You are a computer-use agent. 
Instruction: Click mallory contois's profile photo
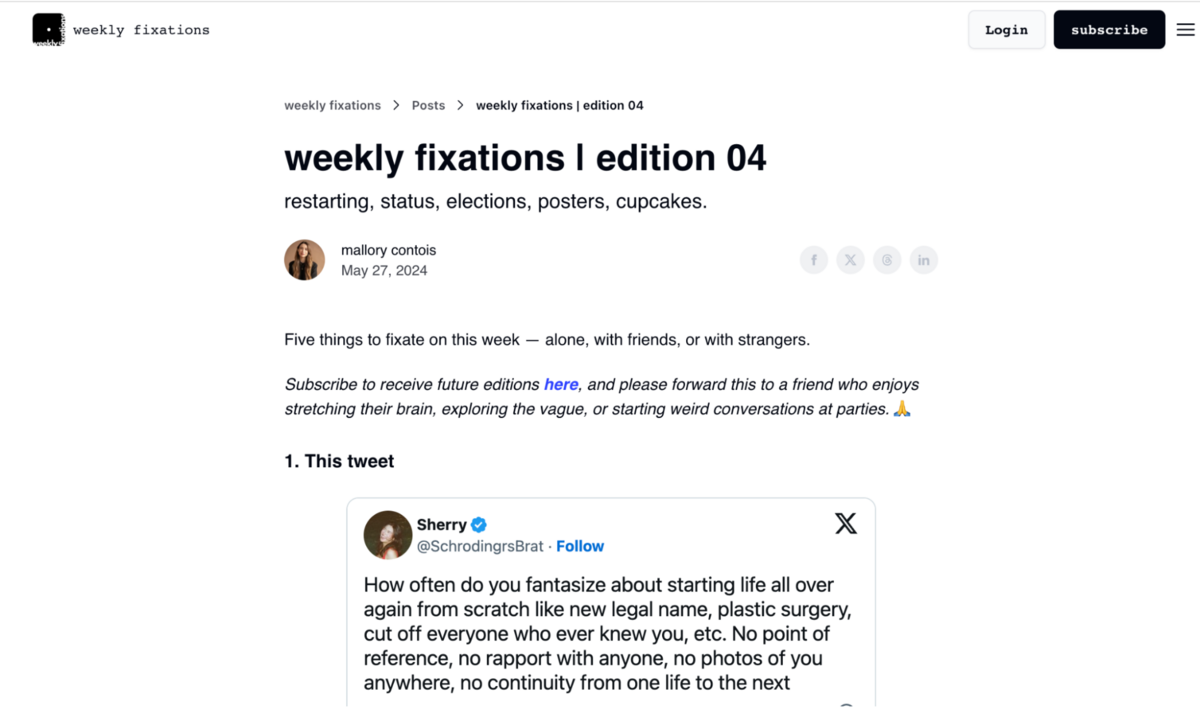[x=304, y=260]
